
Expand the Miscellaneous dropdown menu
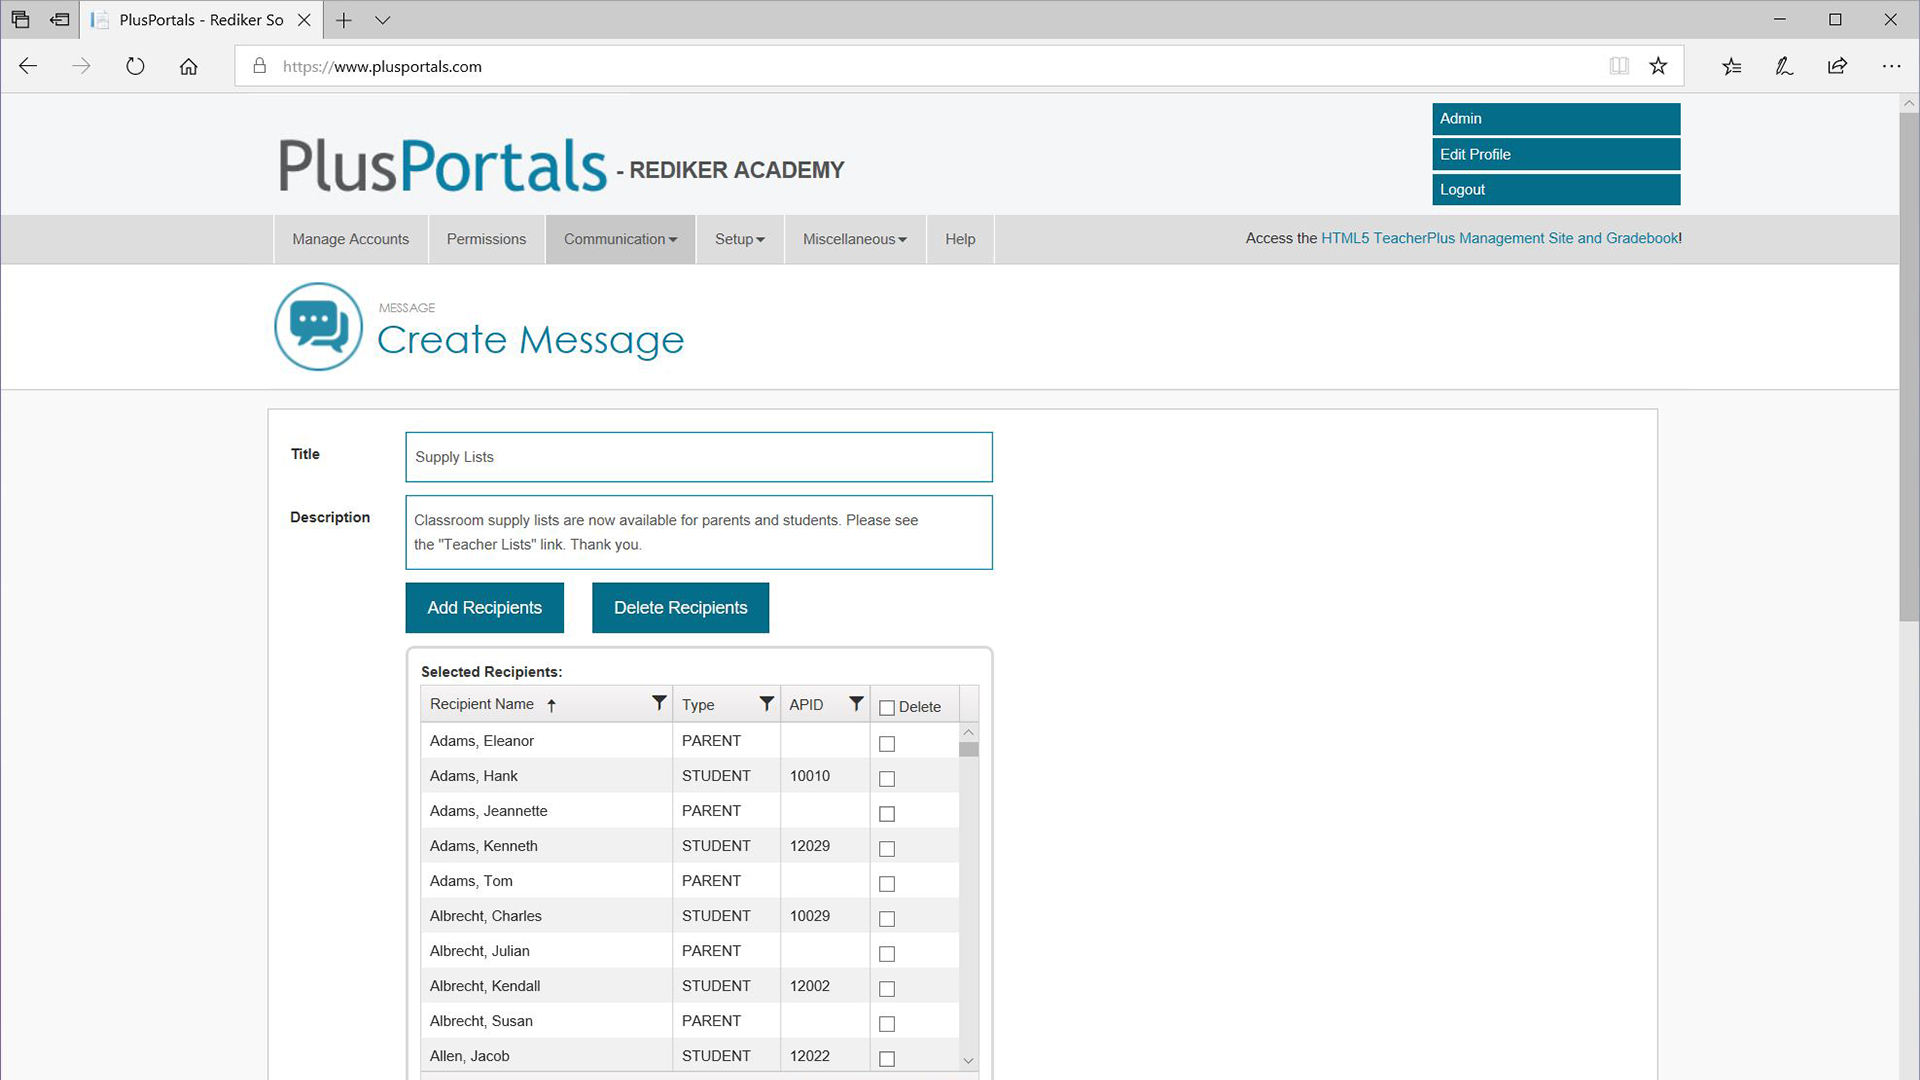(x=854, y=239)
